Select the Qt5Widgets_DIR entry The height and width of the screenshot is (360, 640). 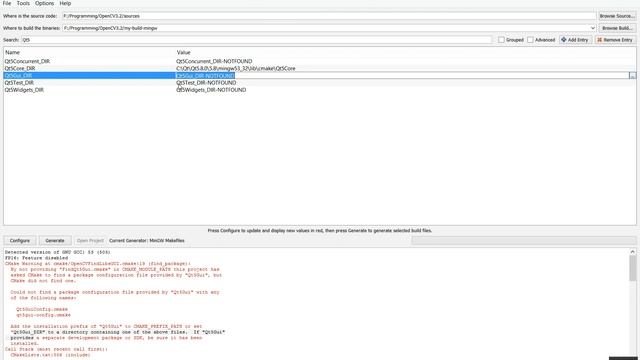click(24, 90)
